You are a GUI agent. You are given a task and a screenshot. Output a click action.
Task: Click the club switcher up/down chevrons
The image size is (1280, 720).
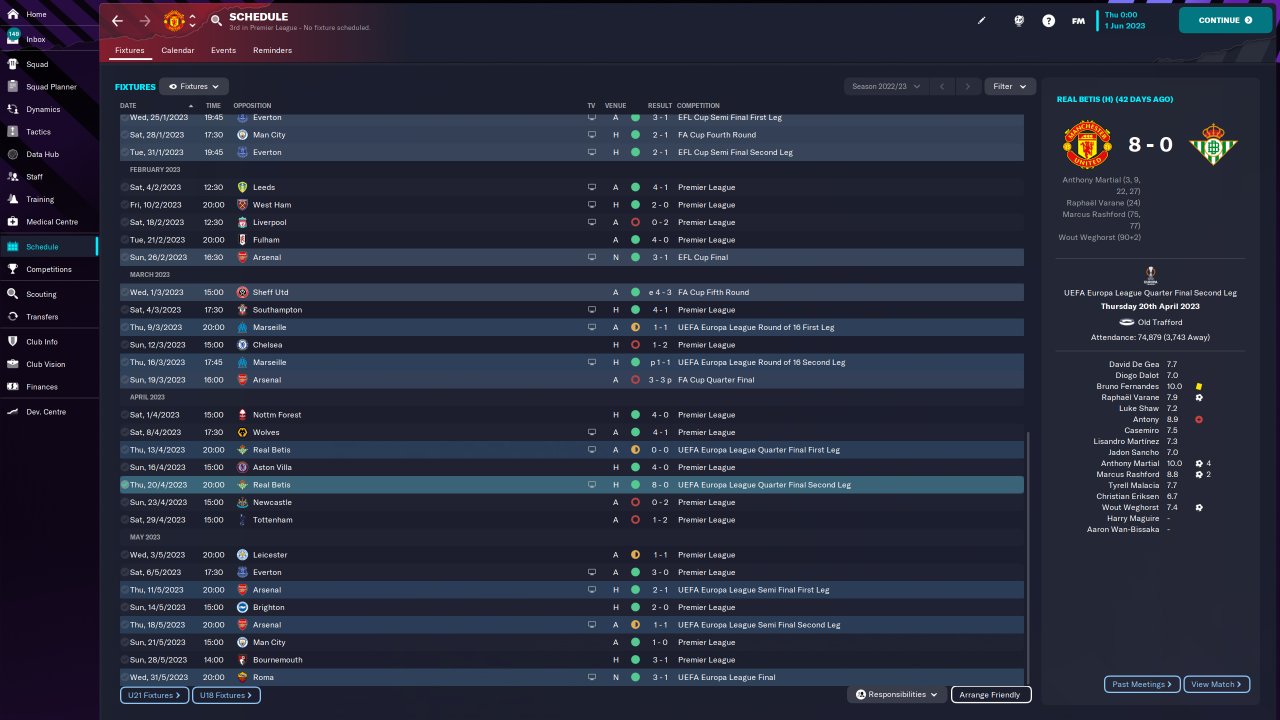pyautogui.click(x=192, y=21)
